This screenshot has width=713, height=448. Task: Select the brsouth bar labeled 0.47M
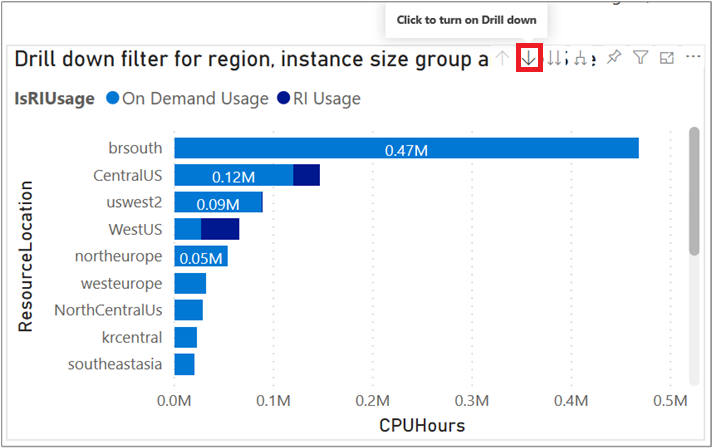(406, 148)
